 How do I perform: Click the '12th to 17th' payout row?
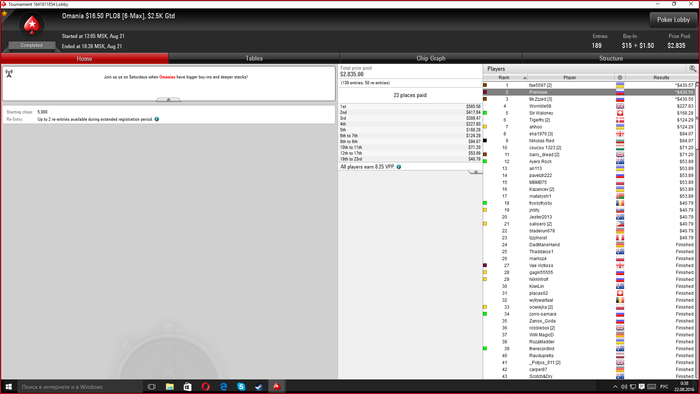tap(410, 153)
